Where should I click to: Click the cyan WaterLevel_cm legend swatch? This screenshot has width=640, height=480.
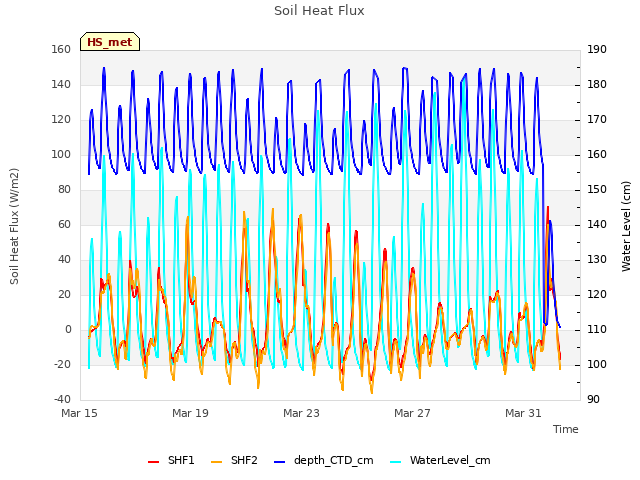point(396,462)
